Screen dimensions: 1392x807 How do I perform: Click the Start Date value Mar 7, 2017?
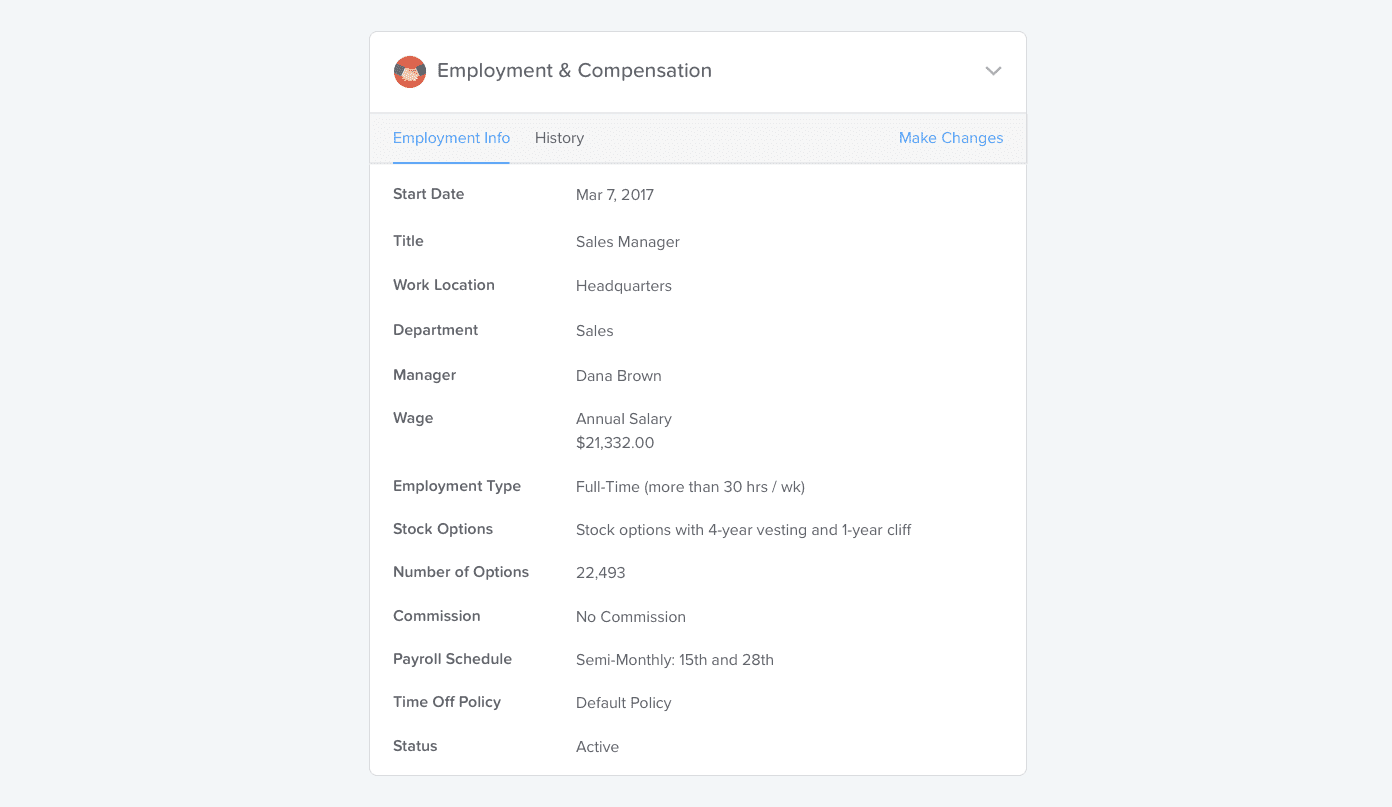pyautogui.click(x=614, y=194)
